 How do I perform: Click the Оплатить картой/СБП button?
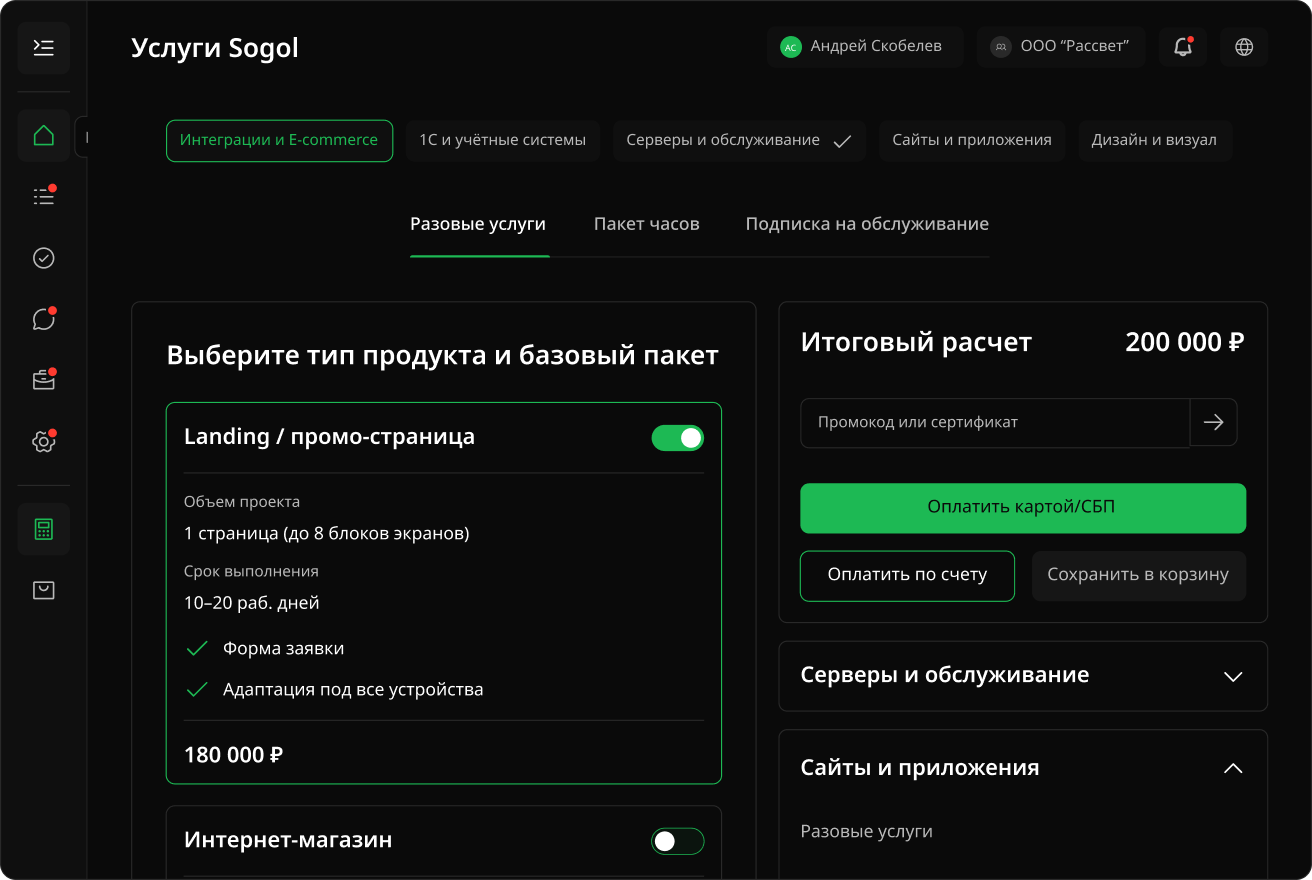(1023, 508)
